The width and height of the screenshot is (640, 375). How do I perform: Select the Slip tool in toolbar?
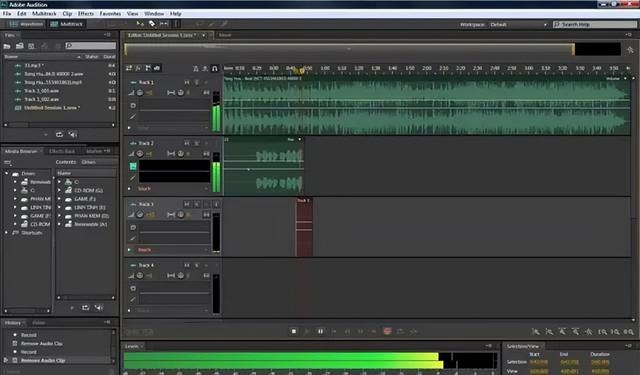click(x=164, y=24)
